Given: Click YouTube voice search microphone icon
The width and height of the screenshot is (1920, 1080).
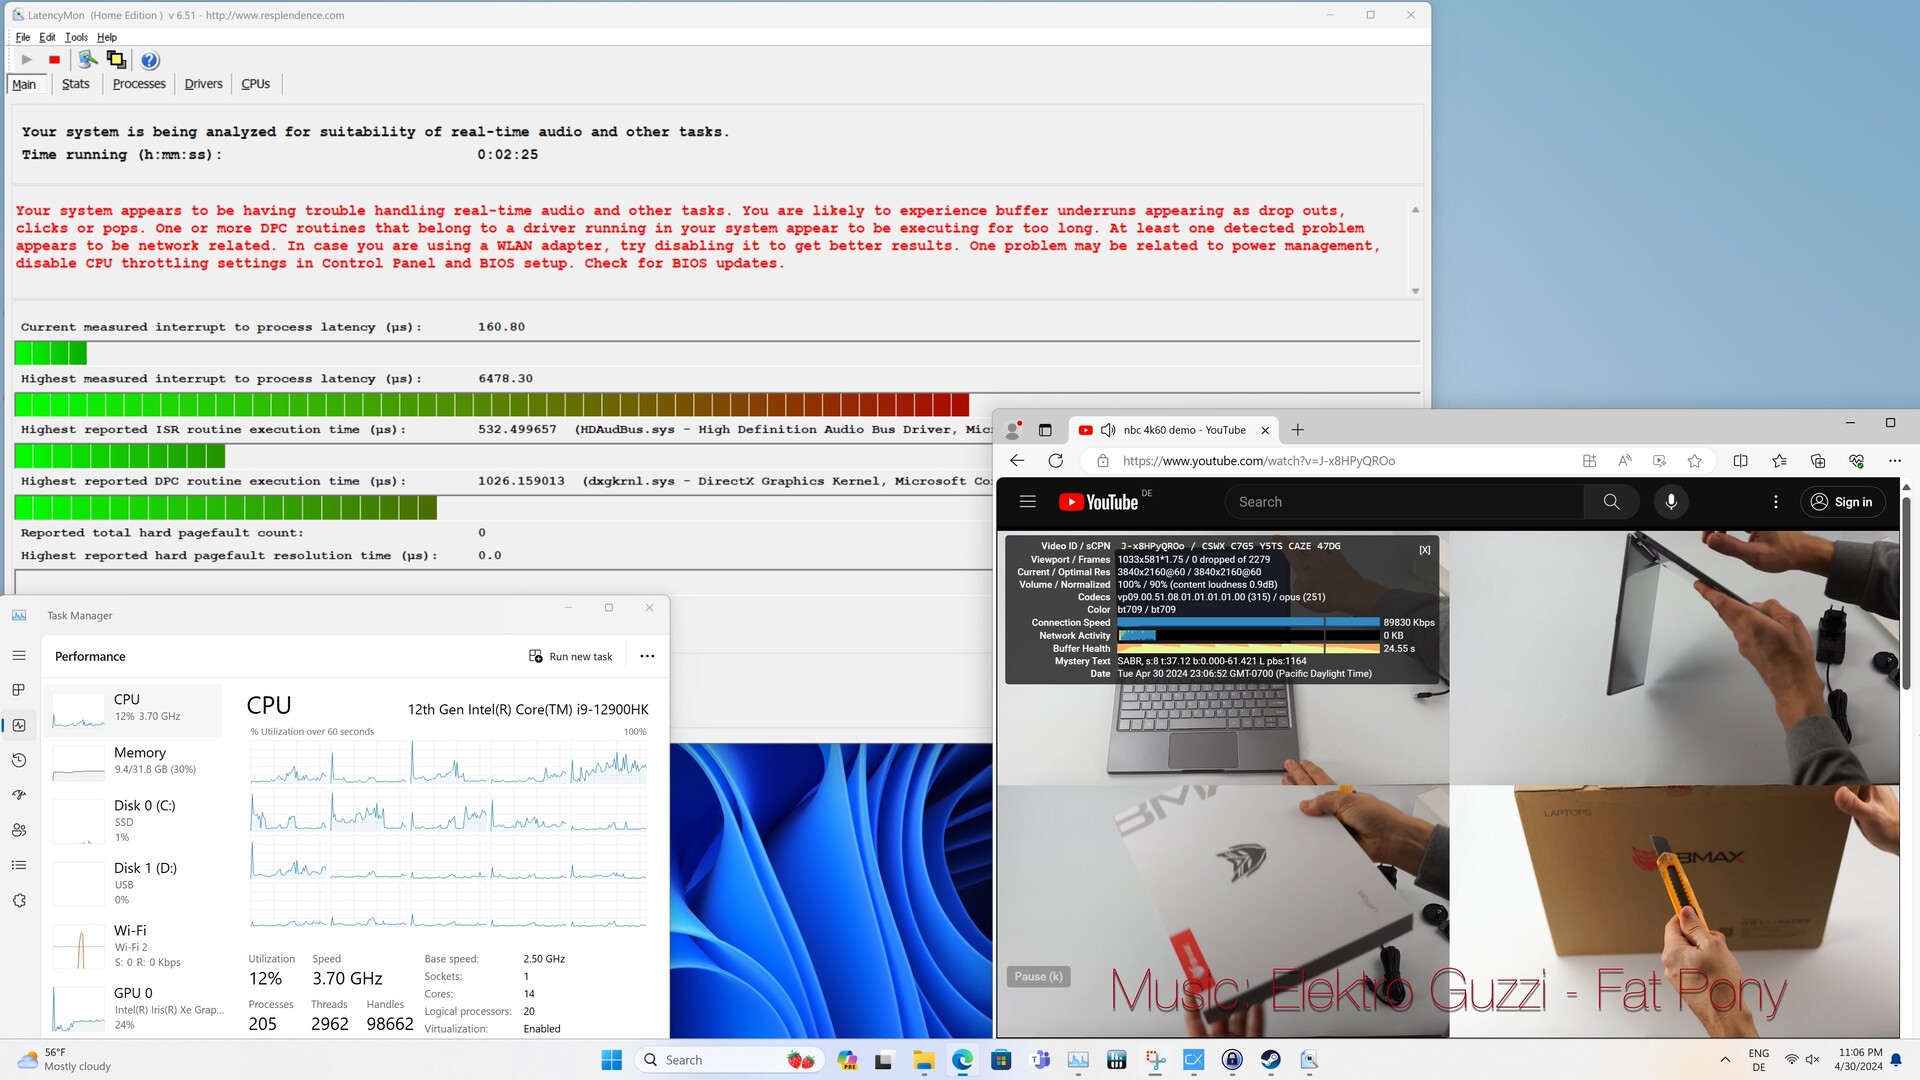Looking at the screenshot, I should click(1670, 502).
